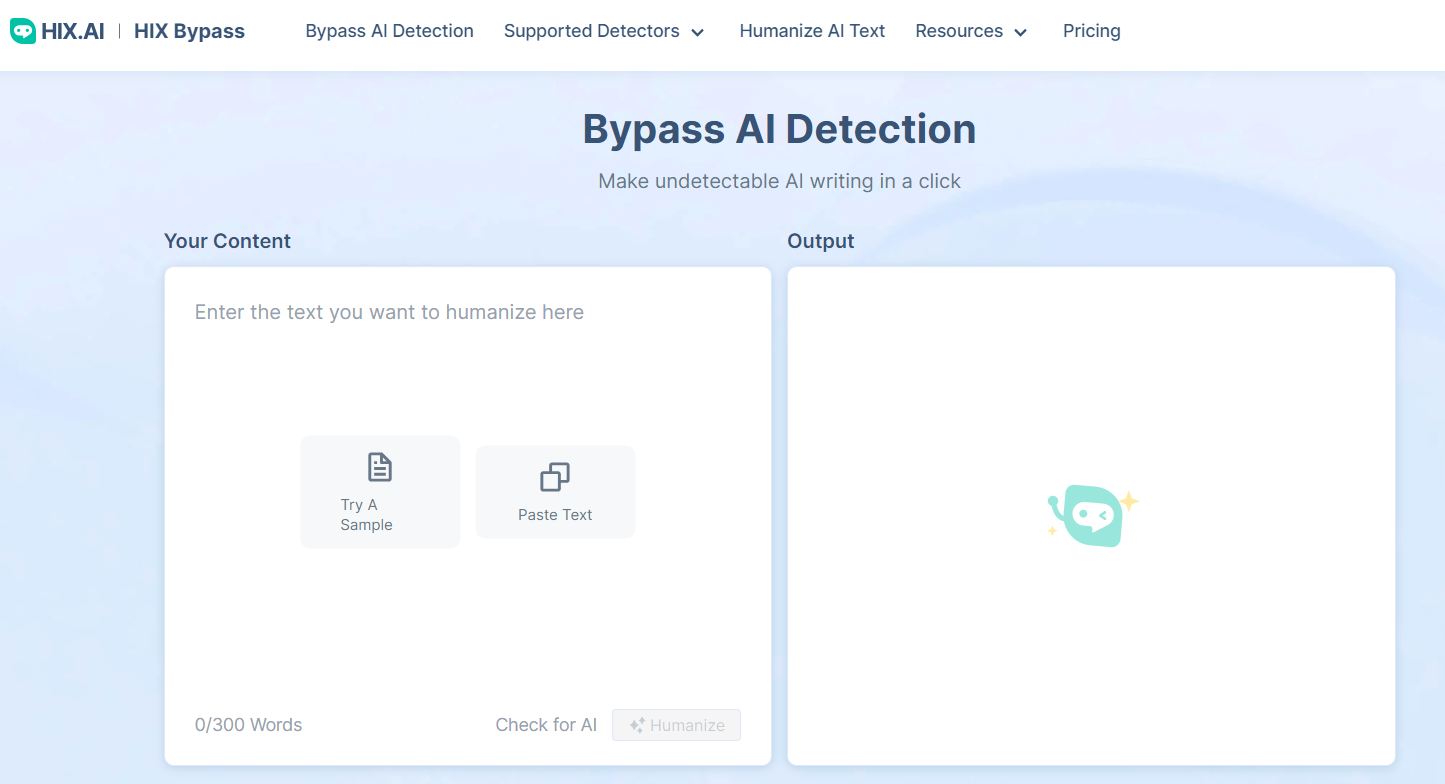The image size is (1445, 784).
Task: Click the sparkle icon on the Humanize button
Action: click(636, 724)
